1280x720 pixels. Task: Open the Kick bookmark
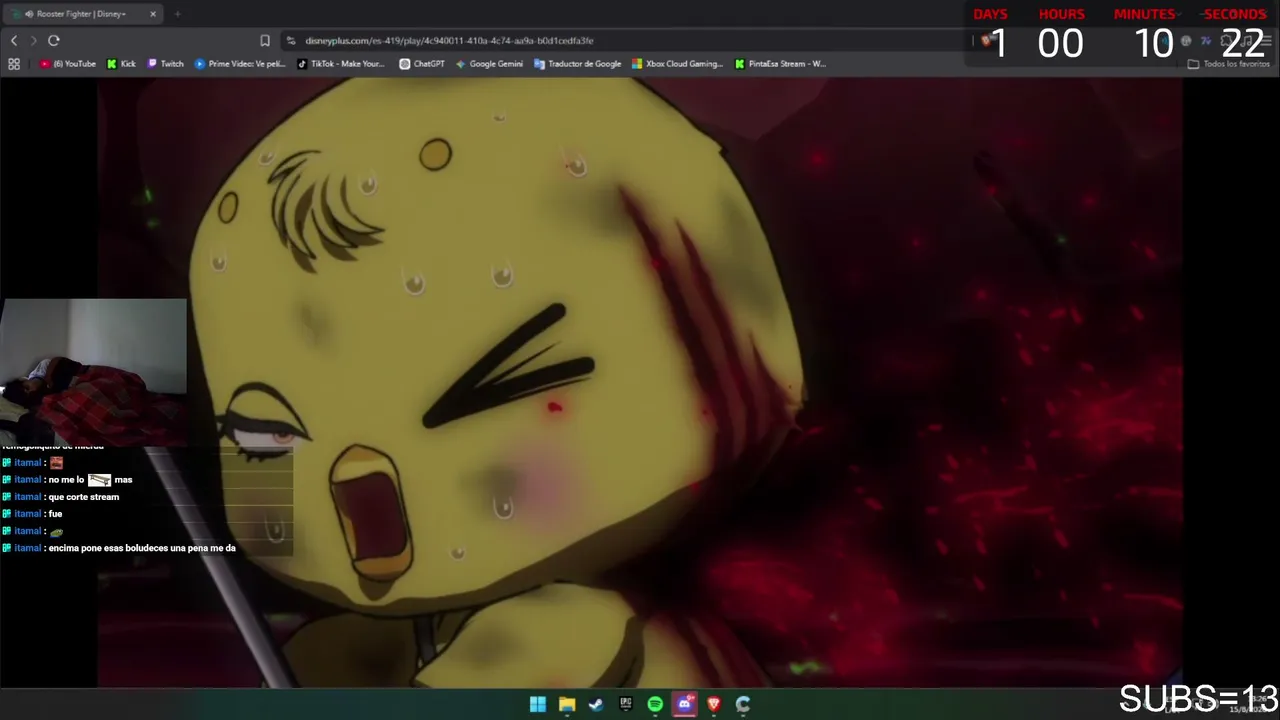coord(121,64)
